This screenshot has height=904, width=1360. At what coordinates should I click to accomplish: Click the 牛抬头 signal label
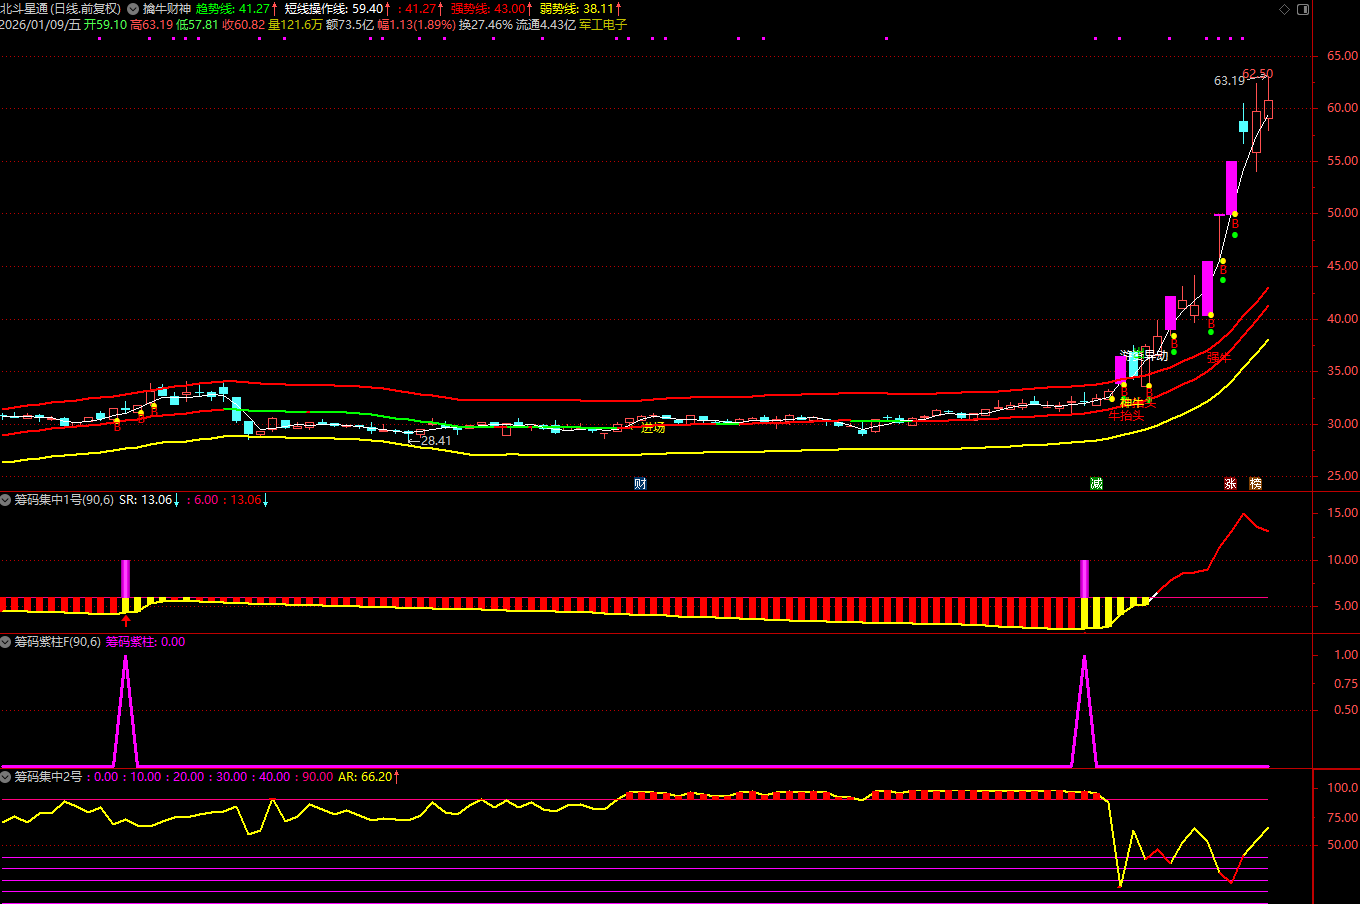(1126, 416)
